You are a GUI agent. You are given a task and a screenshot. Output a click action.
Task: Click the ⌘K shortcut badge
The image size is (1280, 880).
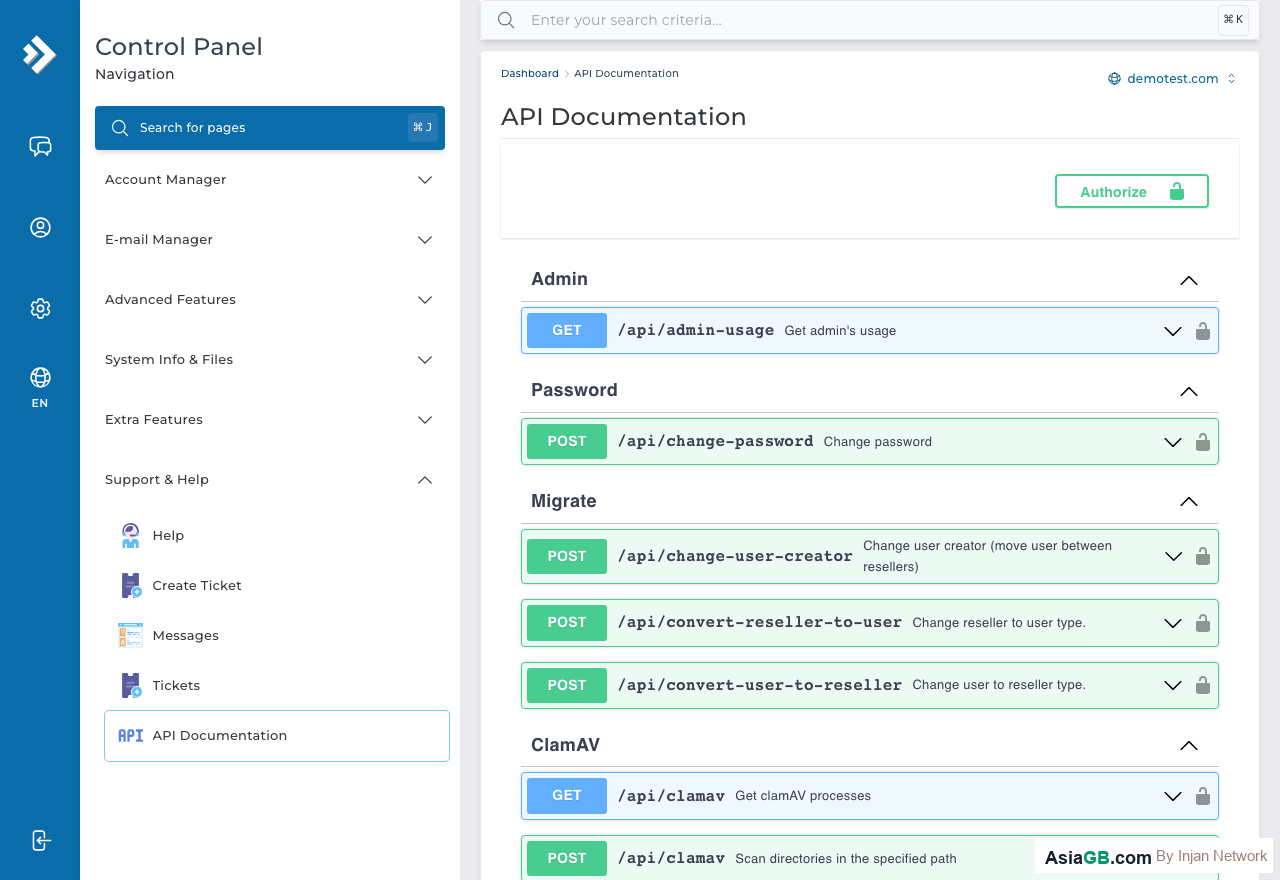1233,20
